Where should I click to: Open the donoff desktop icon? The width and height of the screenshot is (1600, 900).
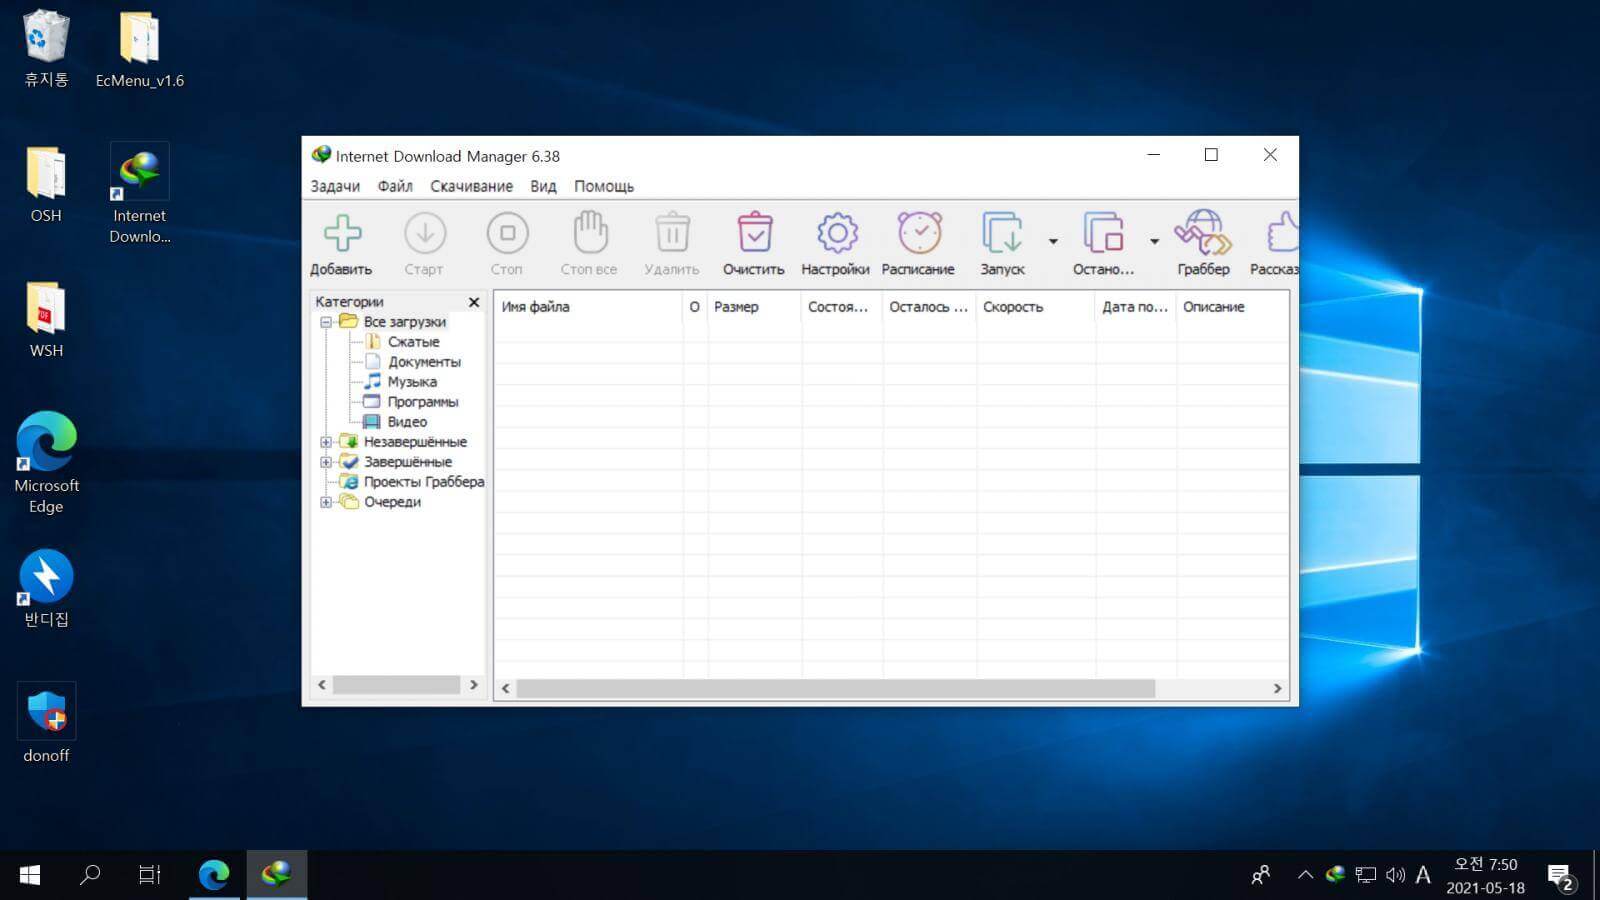click(46, 722)
